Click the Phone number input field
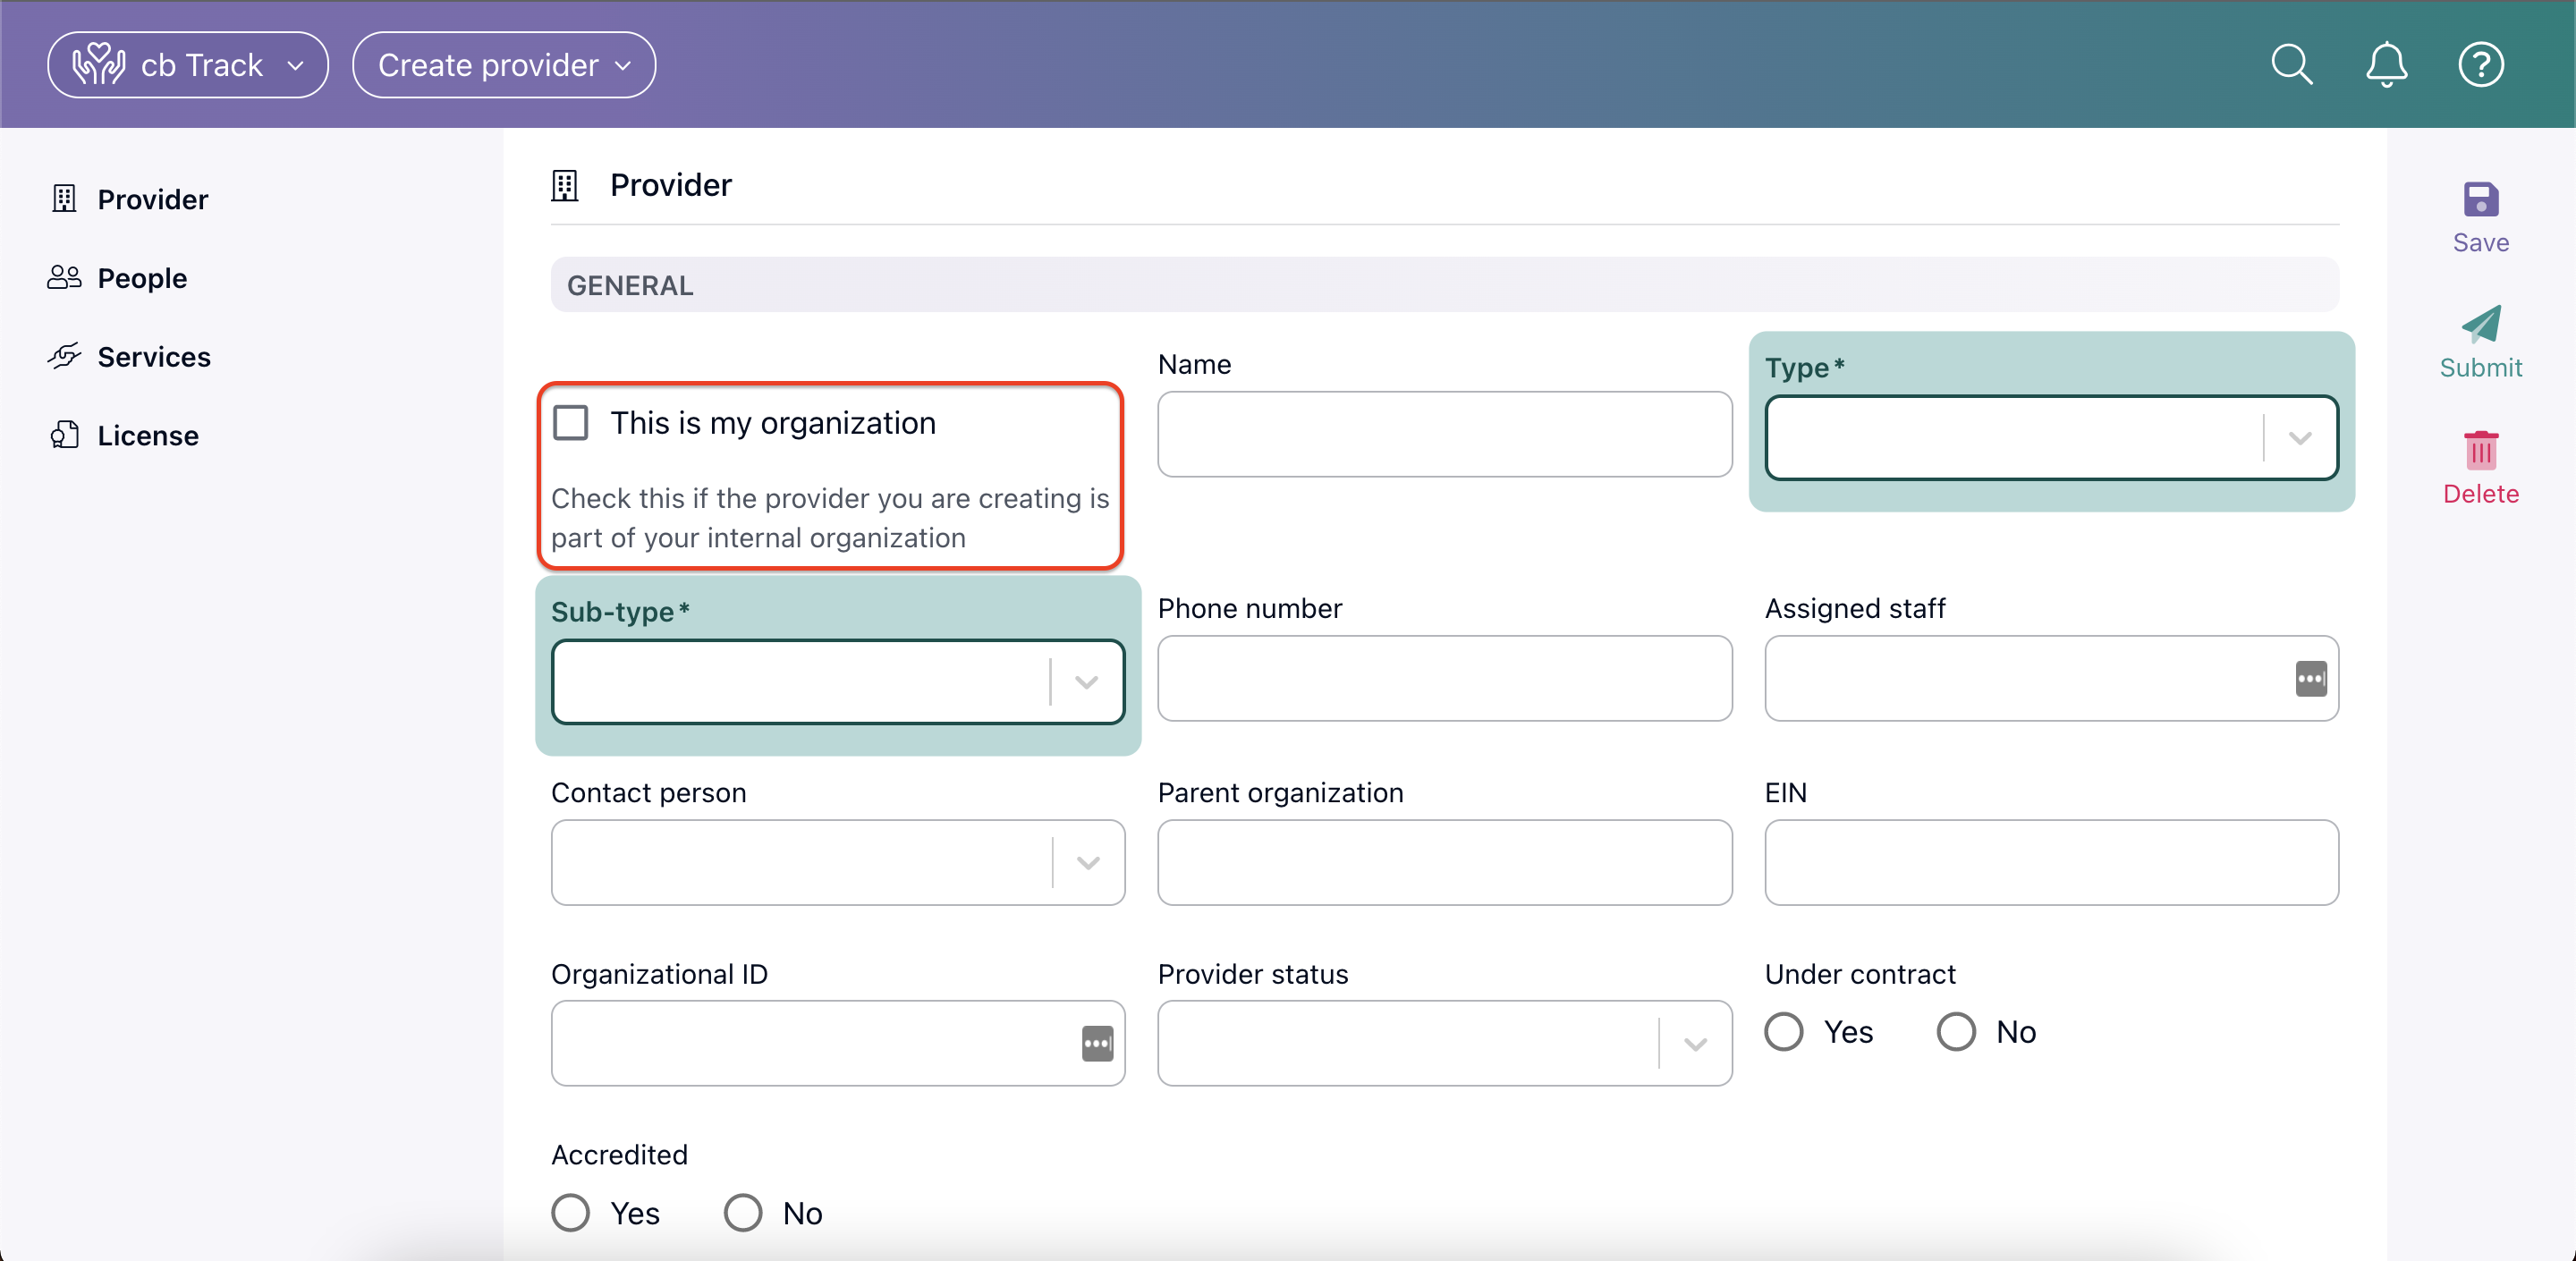The image size is (2576, 1261). (1444, 679)
